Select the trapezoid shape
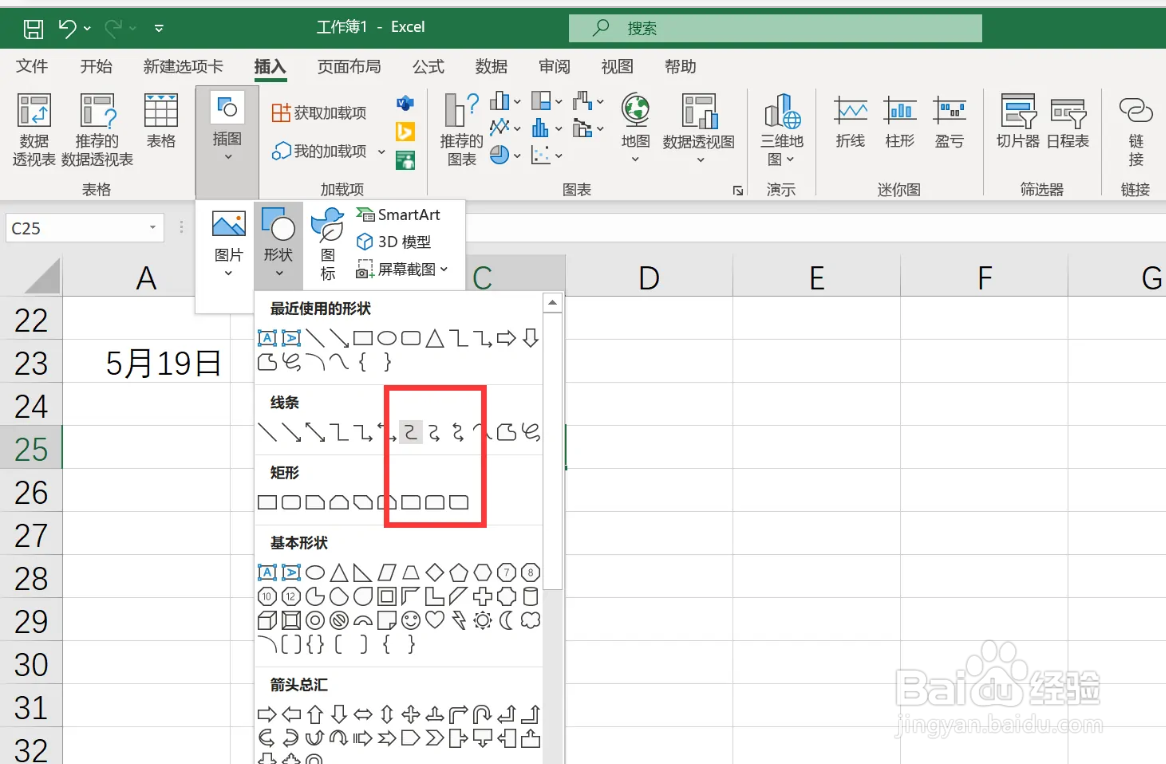Viewport: 1166px width, 764px height. (x=410, y=572)
